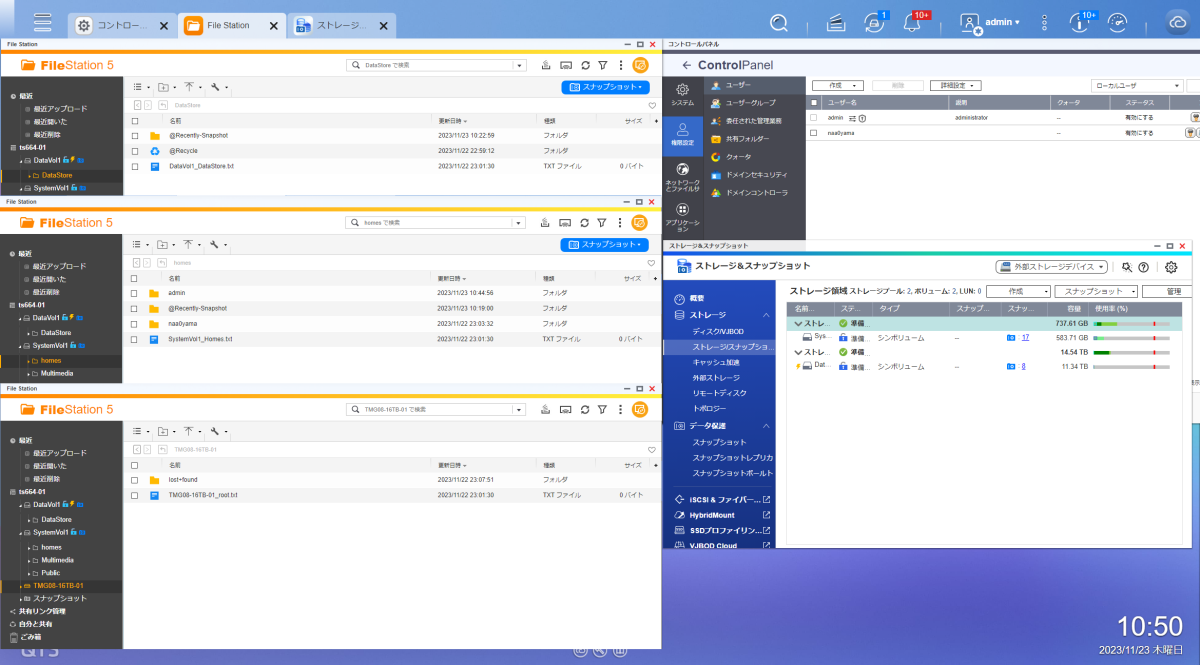Open the snapshot count link 8
The width and height of the screenshot is (1200, 665).
[1022, 366]
